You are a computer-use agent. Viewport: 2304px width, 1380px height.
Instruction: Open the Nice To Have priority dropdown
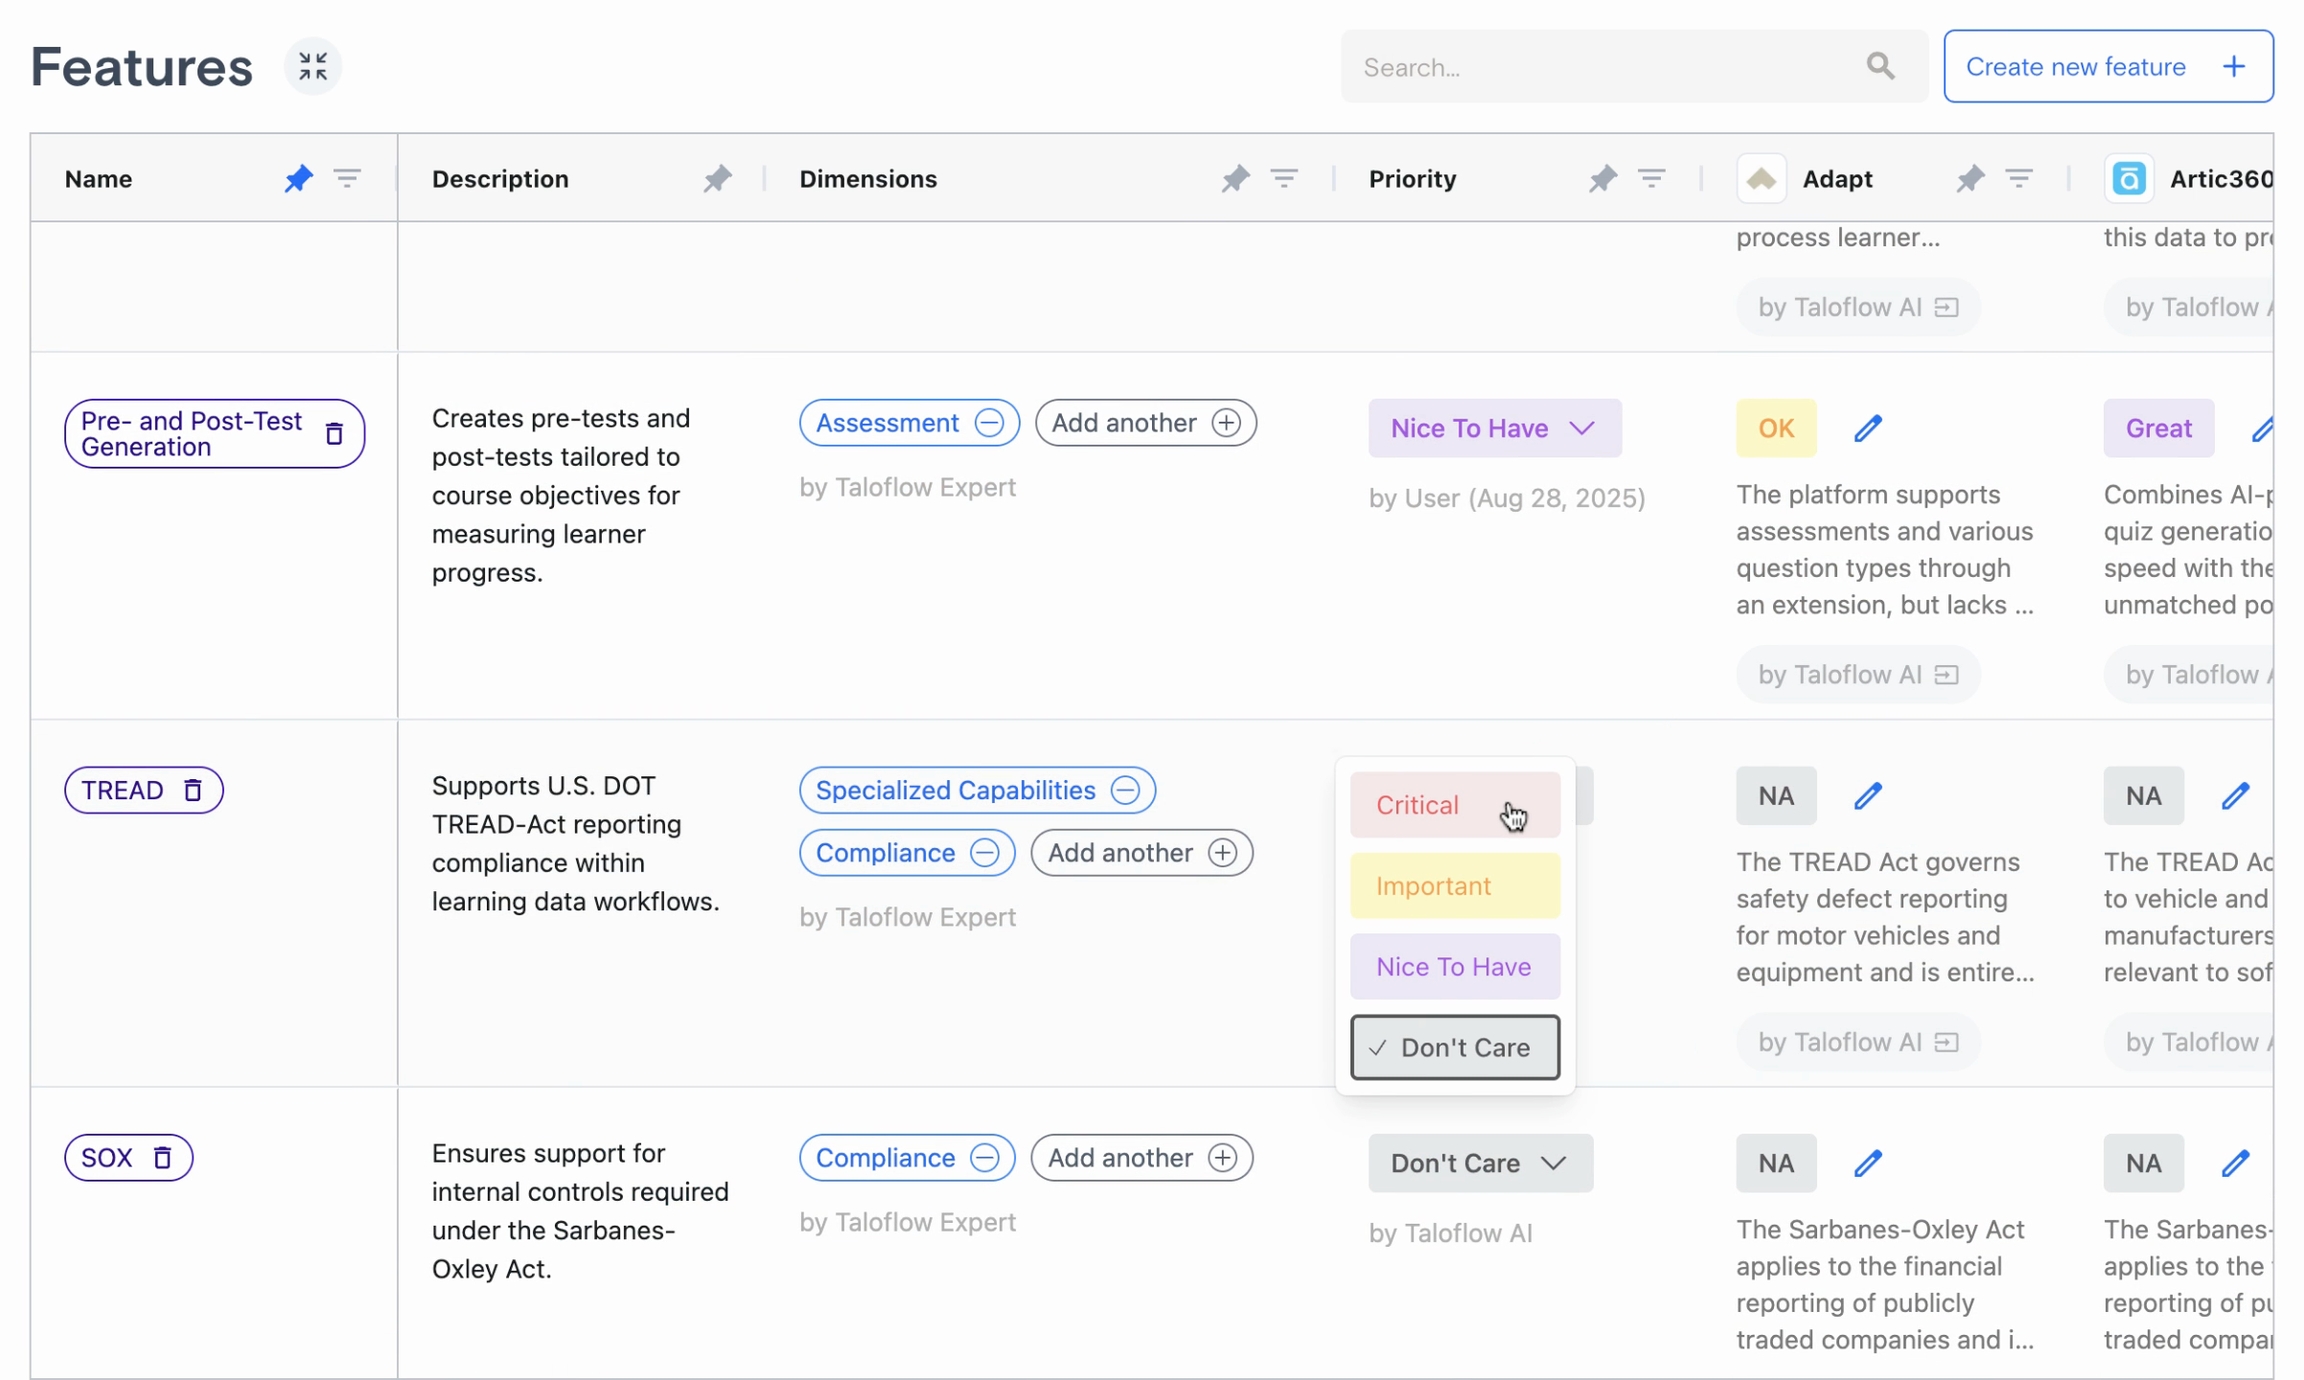coord(1494,429)
